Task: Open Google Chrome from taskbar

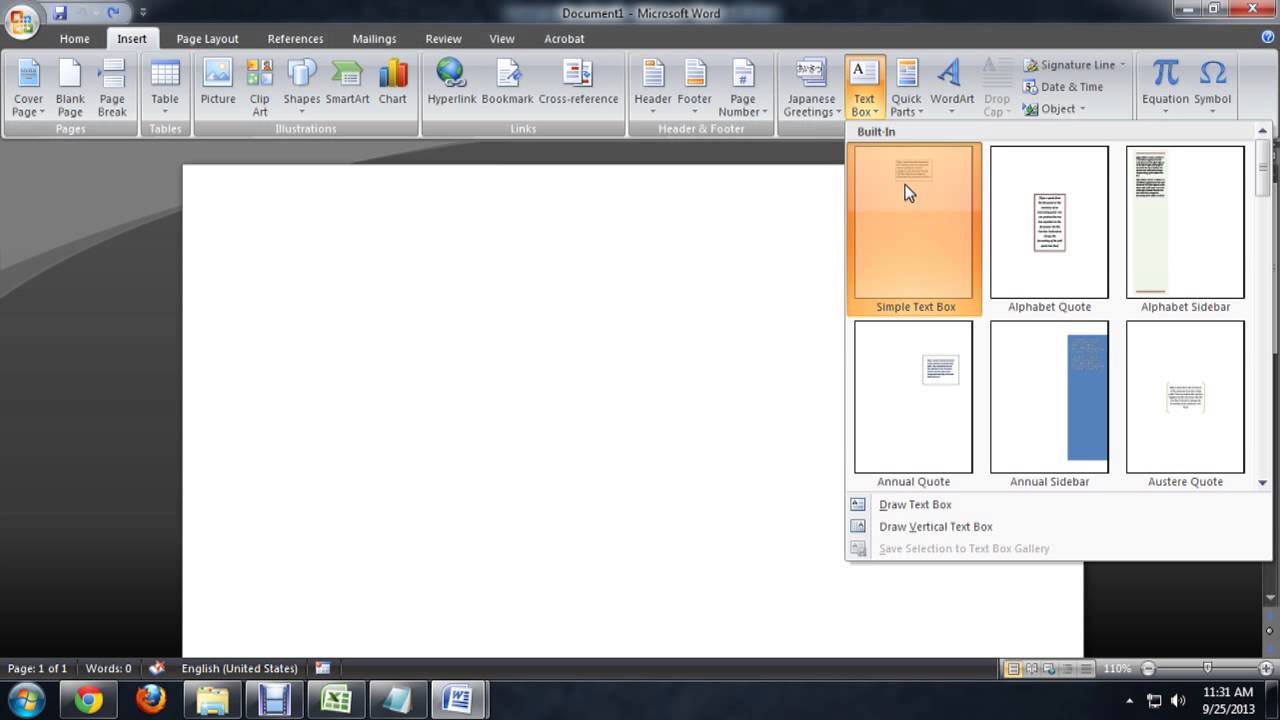Action: [88, 700]
